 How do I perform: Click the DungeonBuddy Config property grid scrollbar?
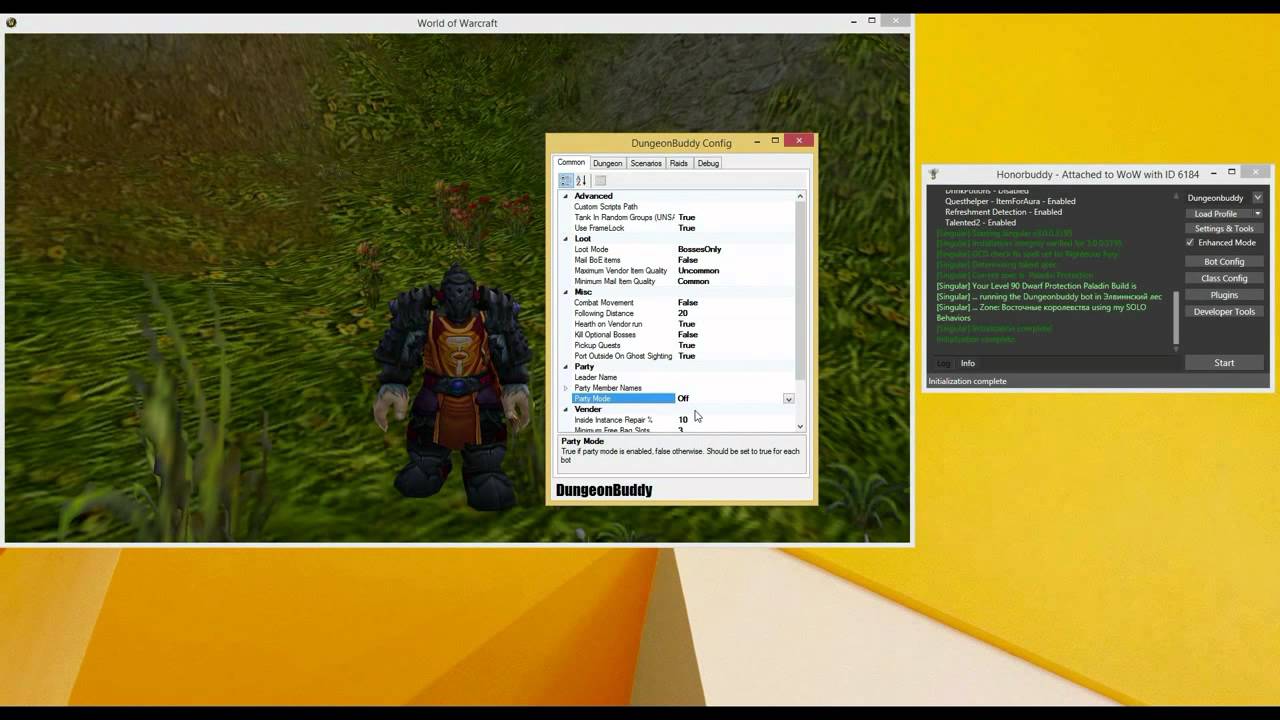800,290
